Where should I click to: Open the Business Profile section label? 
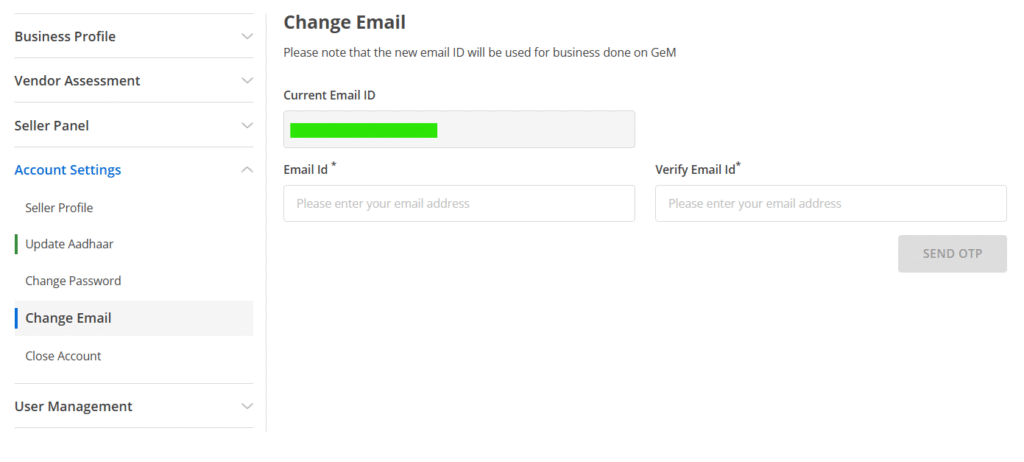pyautogui.click(x=65, y=36)
